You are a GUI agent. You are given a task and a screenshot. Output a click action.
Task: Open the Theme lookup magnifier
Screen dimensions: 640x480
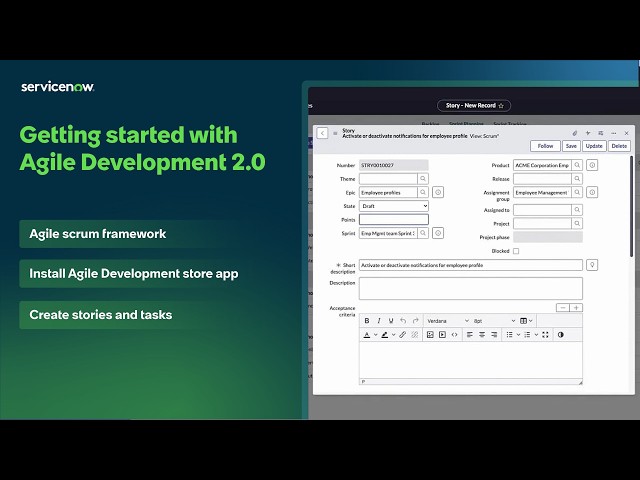423,179
